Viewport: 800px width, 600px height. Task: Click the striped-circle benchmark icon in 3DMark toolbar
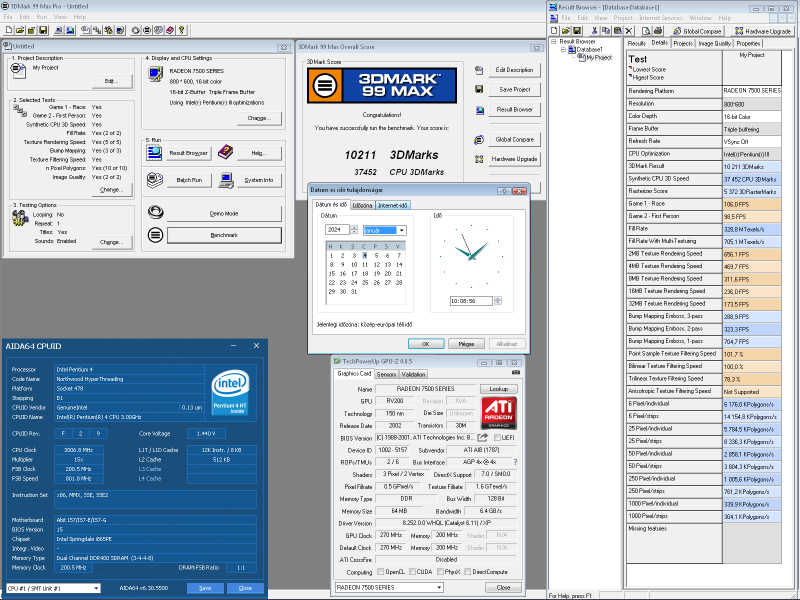(147, 30)
